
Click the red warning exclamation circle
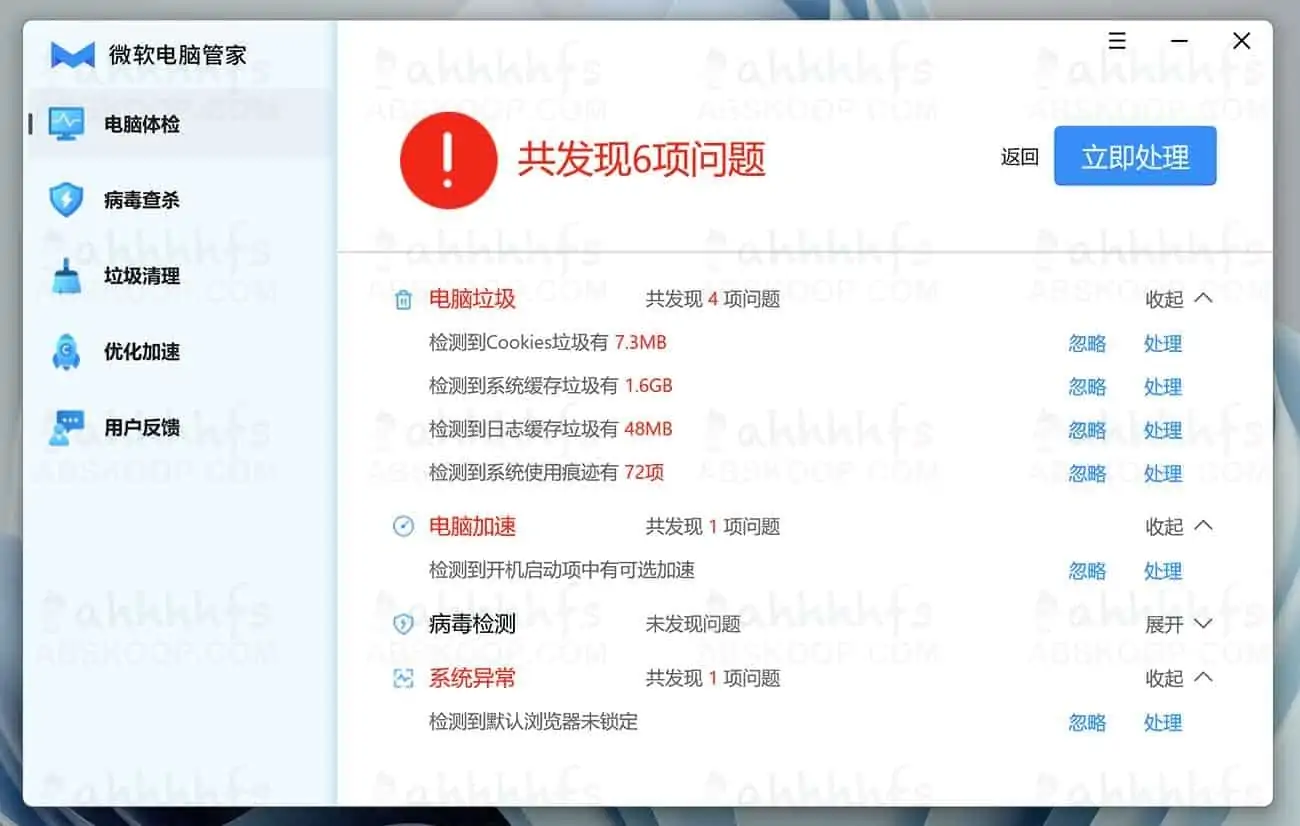pos(448,160)
